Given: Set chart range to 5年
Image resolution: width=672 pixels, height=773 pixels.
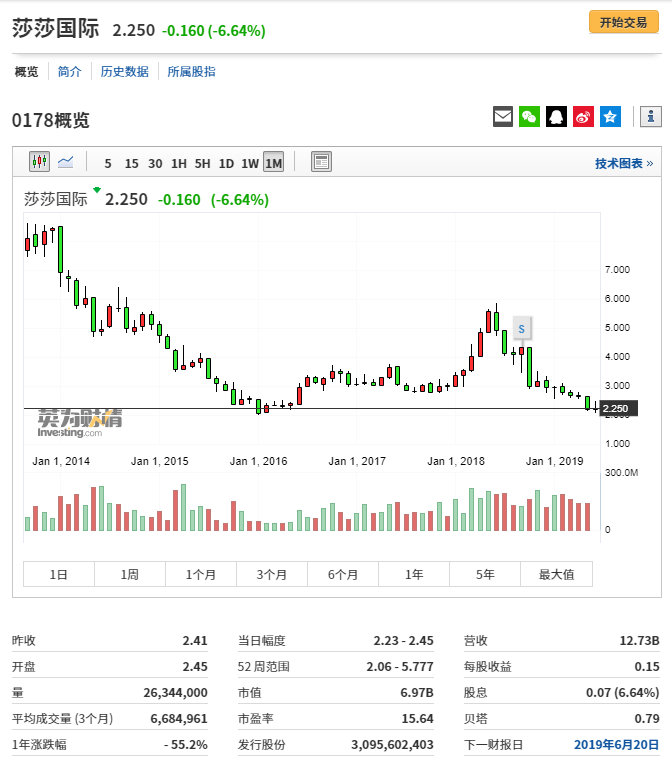Looking at the screenshot, I should [485, 574].
